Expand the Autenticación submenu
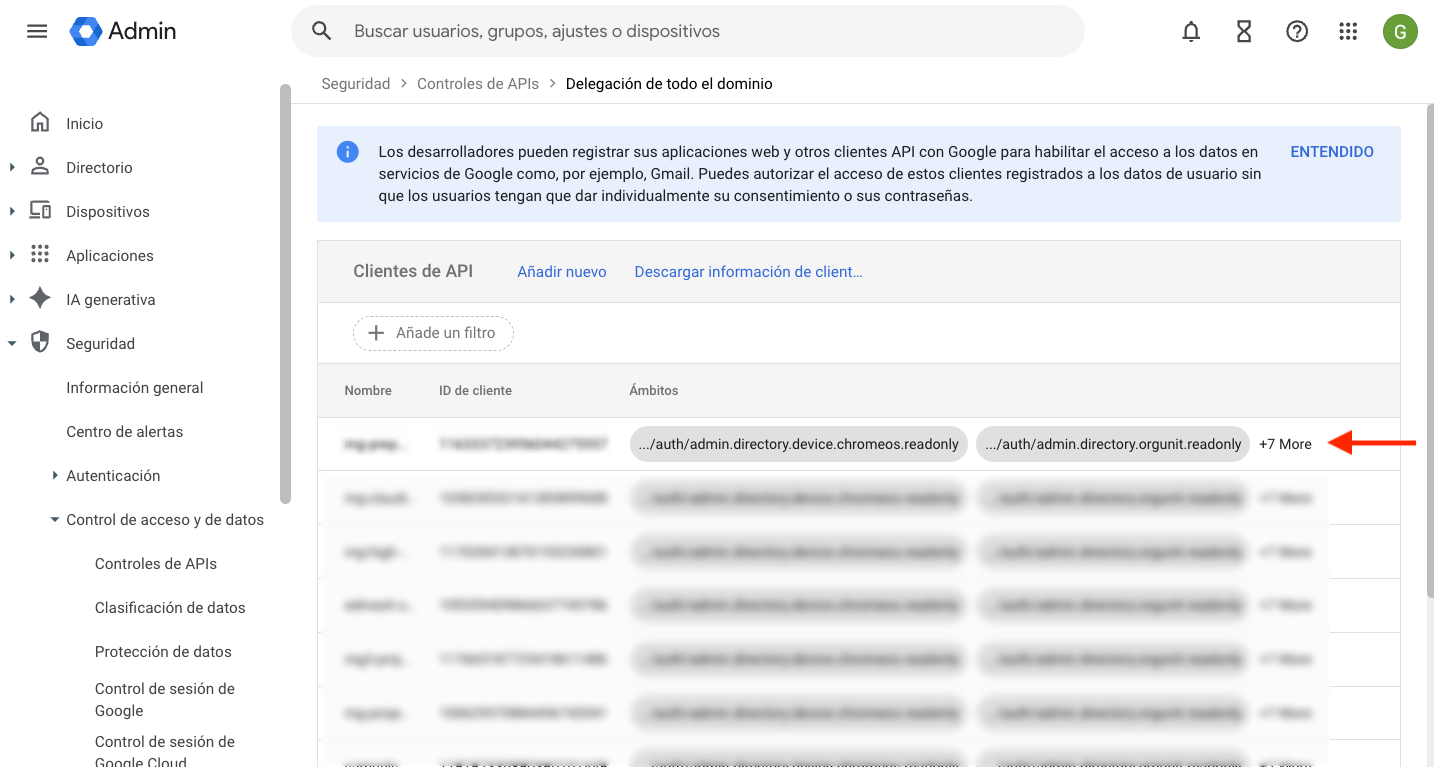 tap(55, 475)
